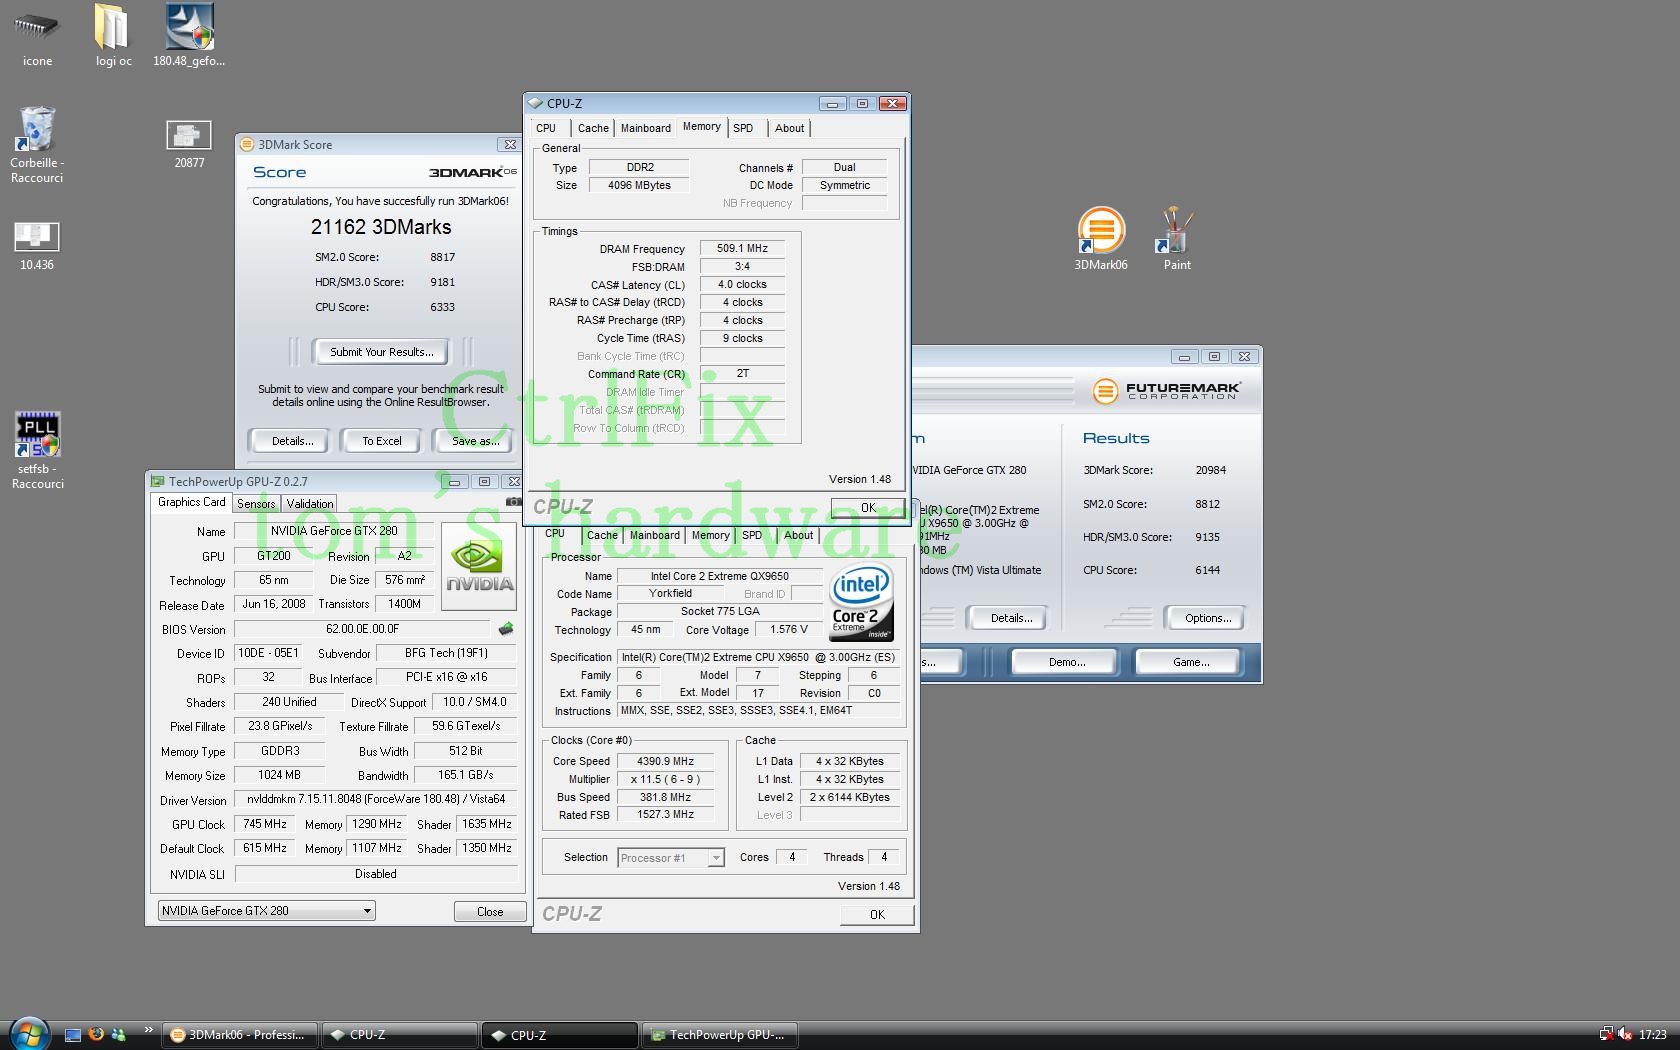
Task: Click the third quick launch icon
Action: [119, 1035]
